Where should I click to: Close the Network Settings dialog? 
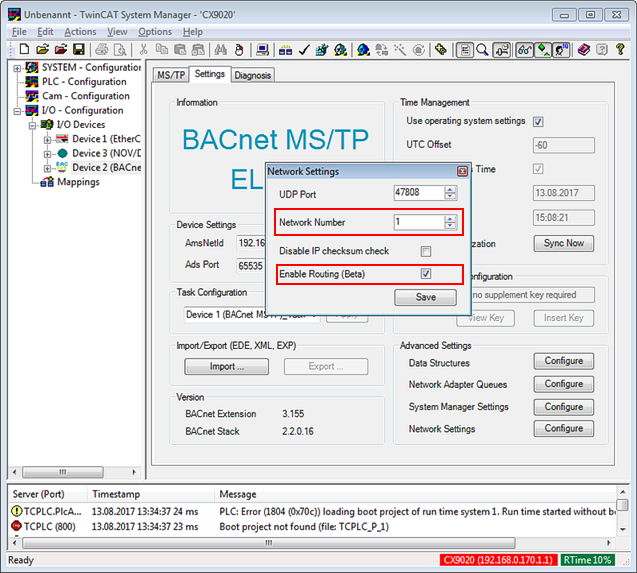click(x=462, y=171)
